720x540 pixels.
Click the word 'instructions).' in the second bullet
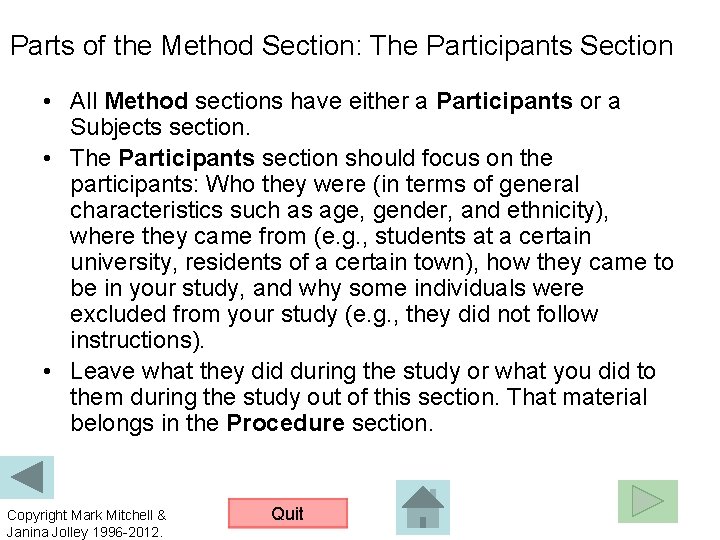tap(137, 340)
